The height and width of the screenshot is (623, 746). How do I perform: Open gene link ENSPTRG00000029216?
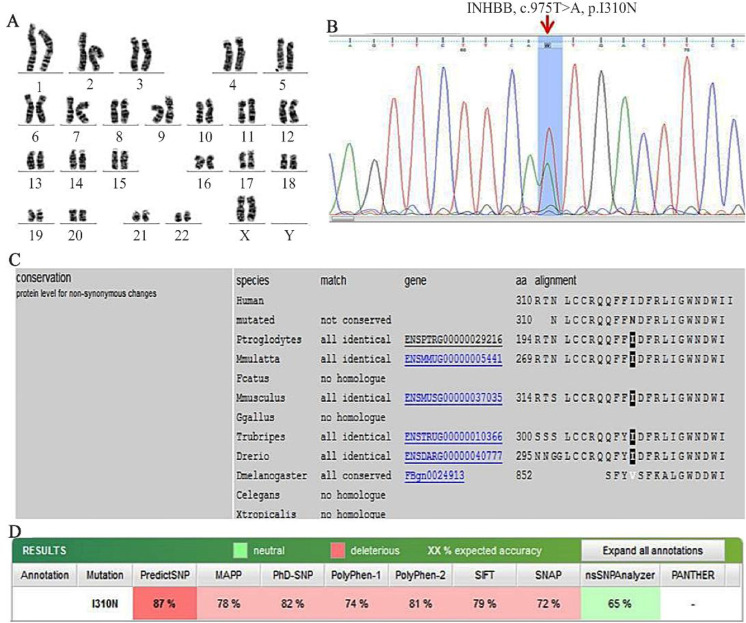click(x=453, y=340)
